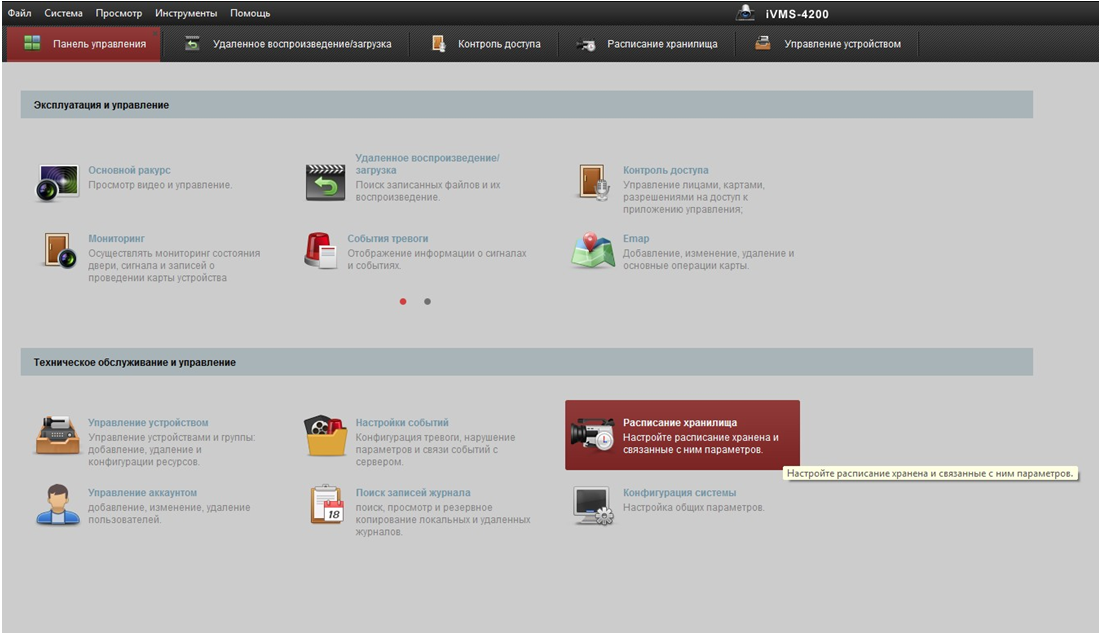This screenshot has height=633, width=1099.
Task: Click the Удаленное воспроизведение clapperboard icon
Action: 325,183
